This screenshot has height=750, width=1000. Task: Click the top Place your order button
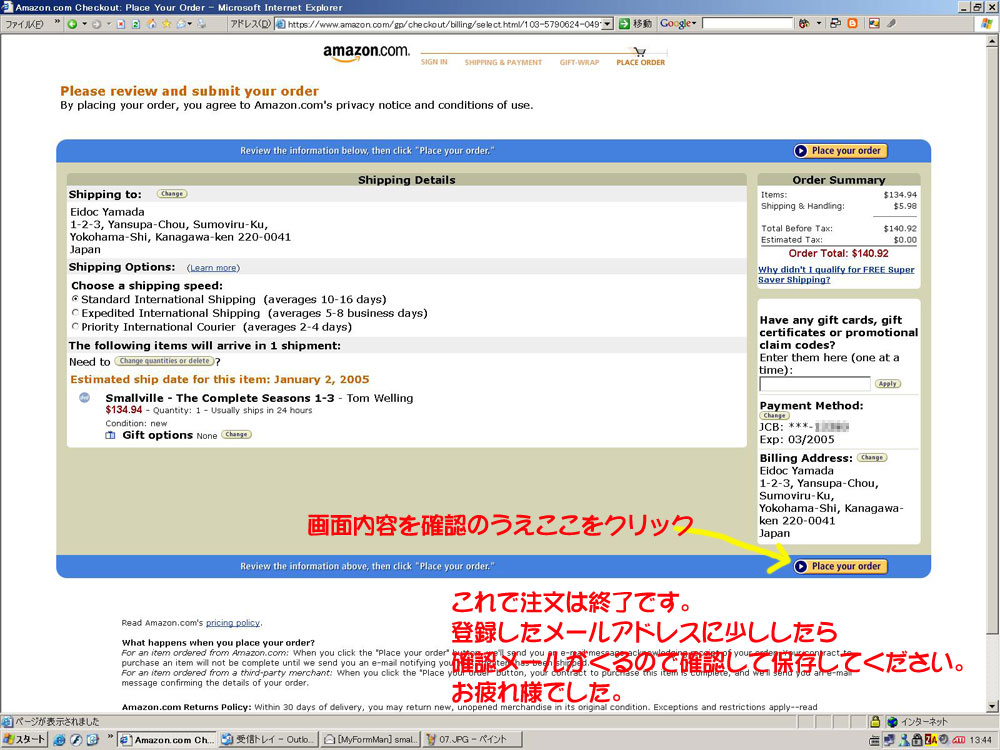(x=840, y=151)
